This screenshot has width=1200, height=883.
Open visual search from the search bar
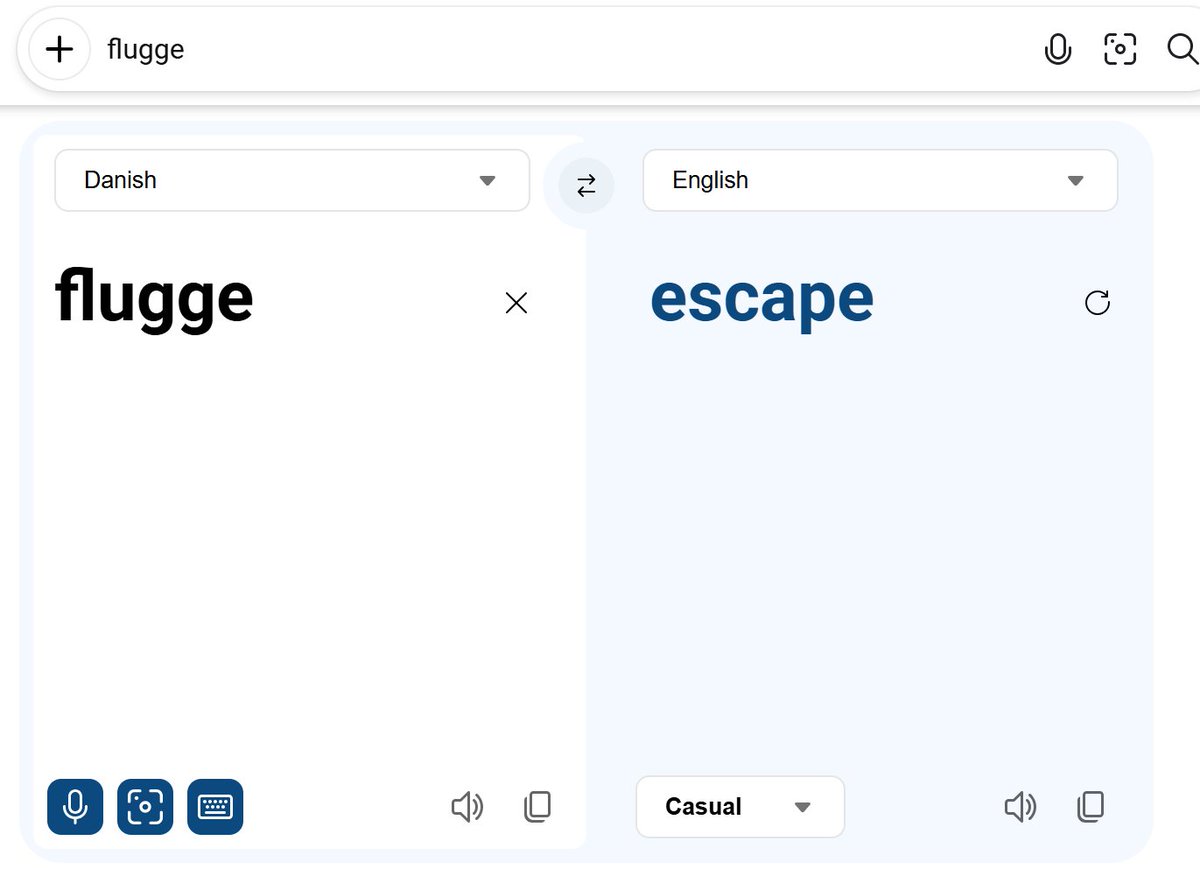(1120, 49)
